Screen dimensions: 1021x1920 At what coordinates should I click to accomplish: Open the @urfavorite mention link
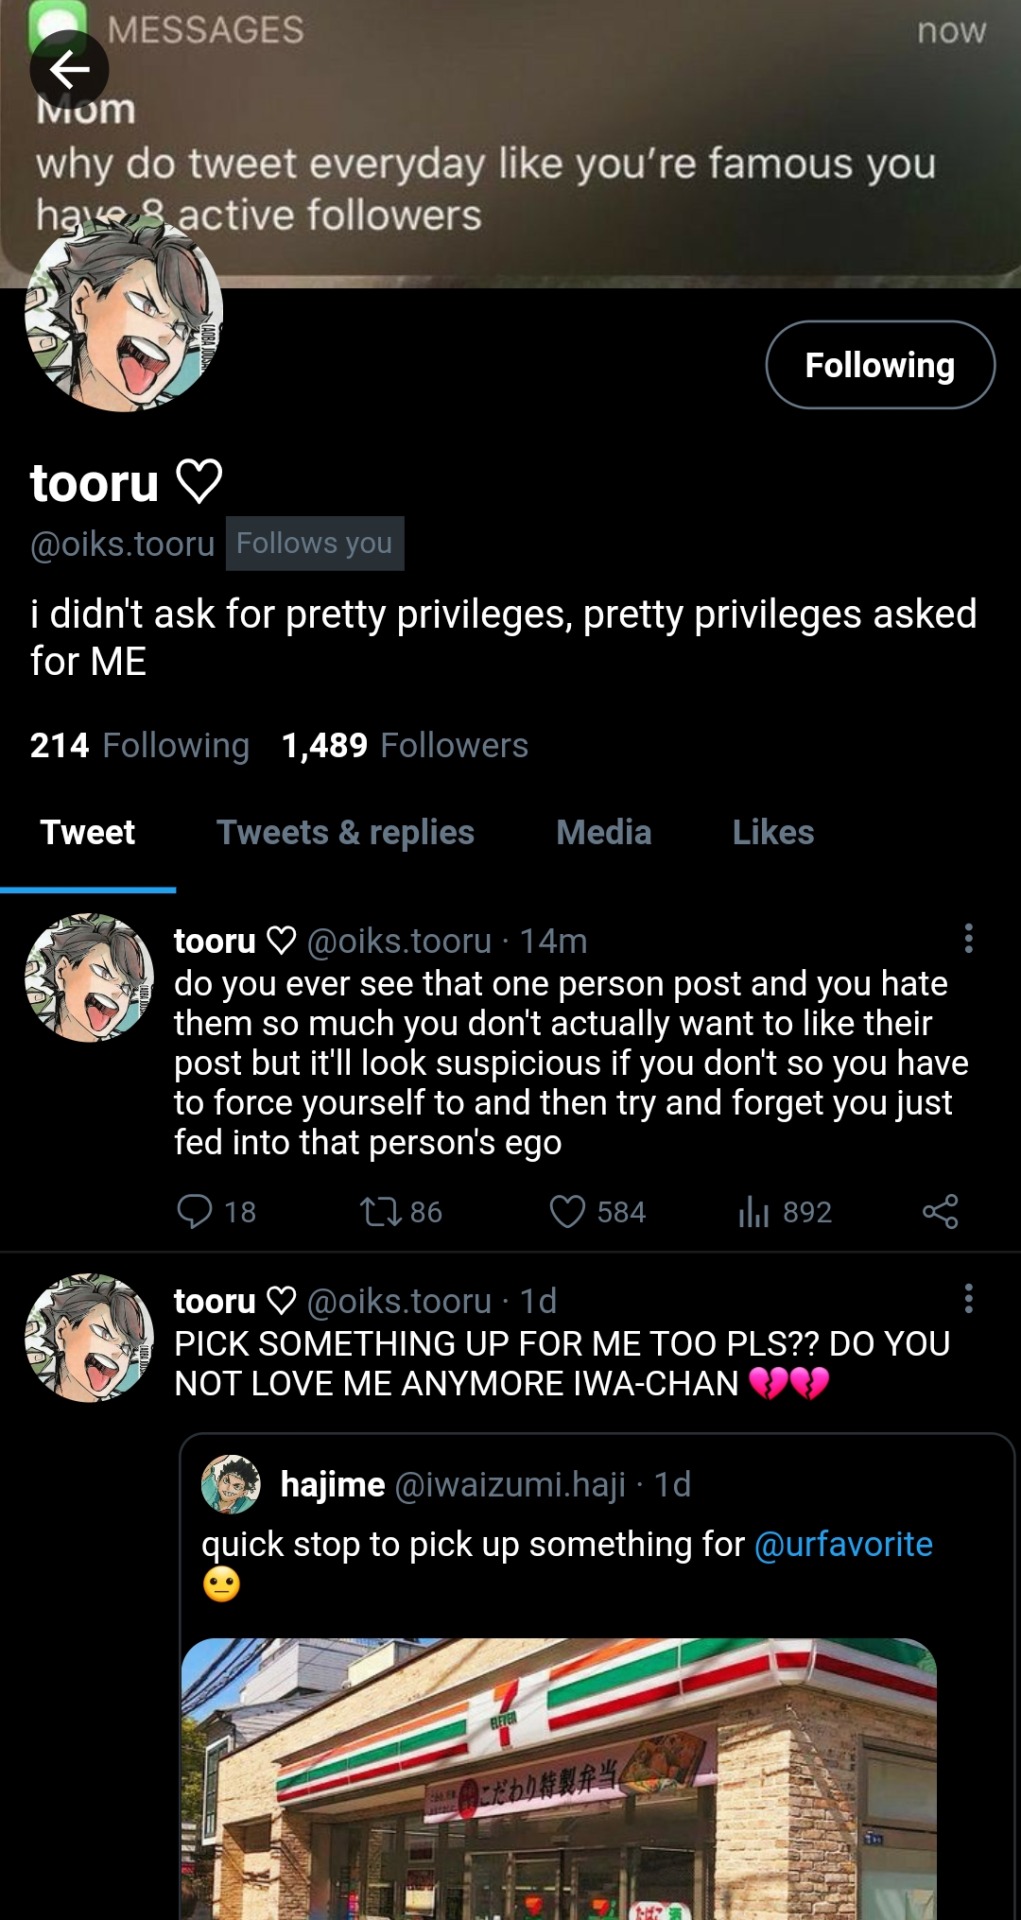843,1544
